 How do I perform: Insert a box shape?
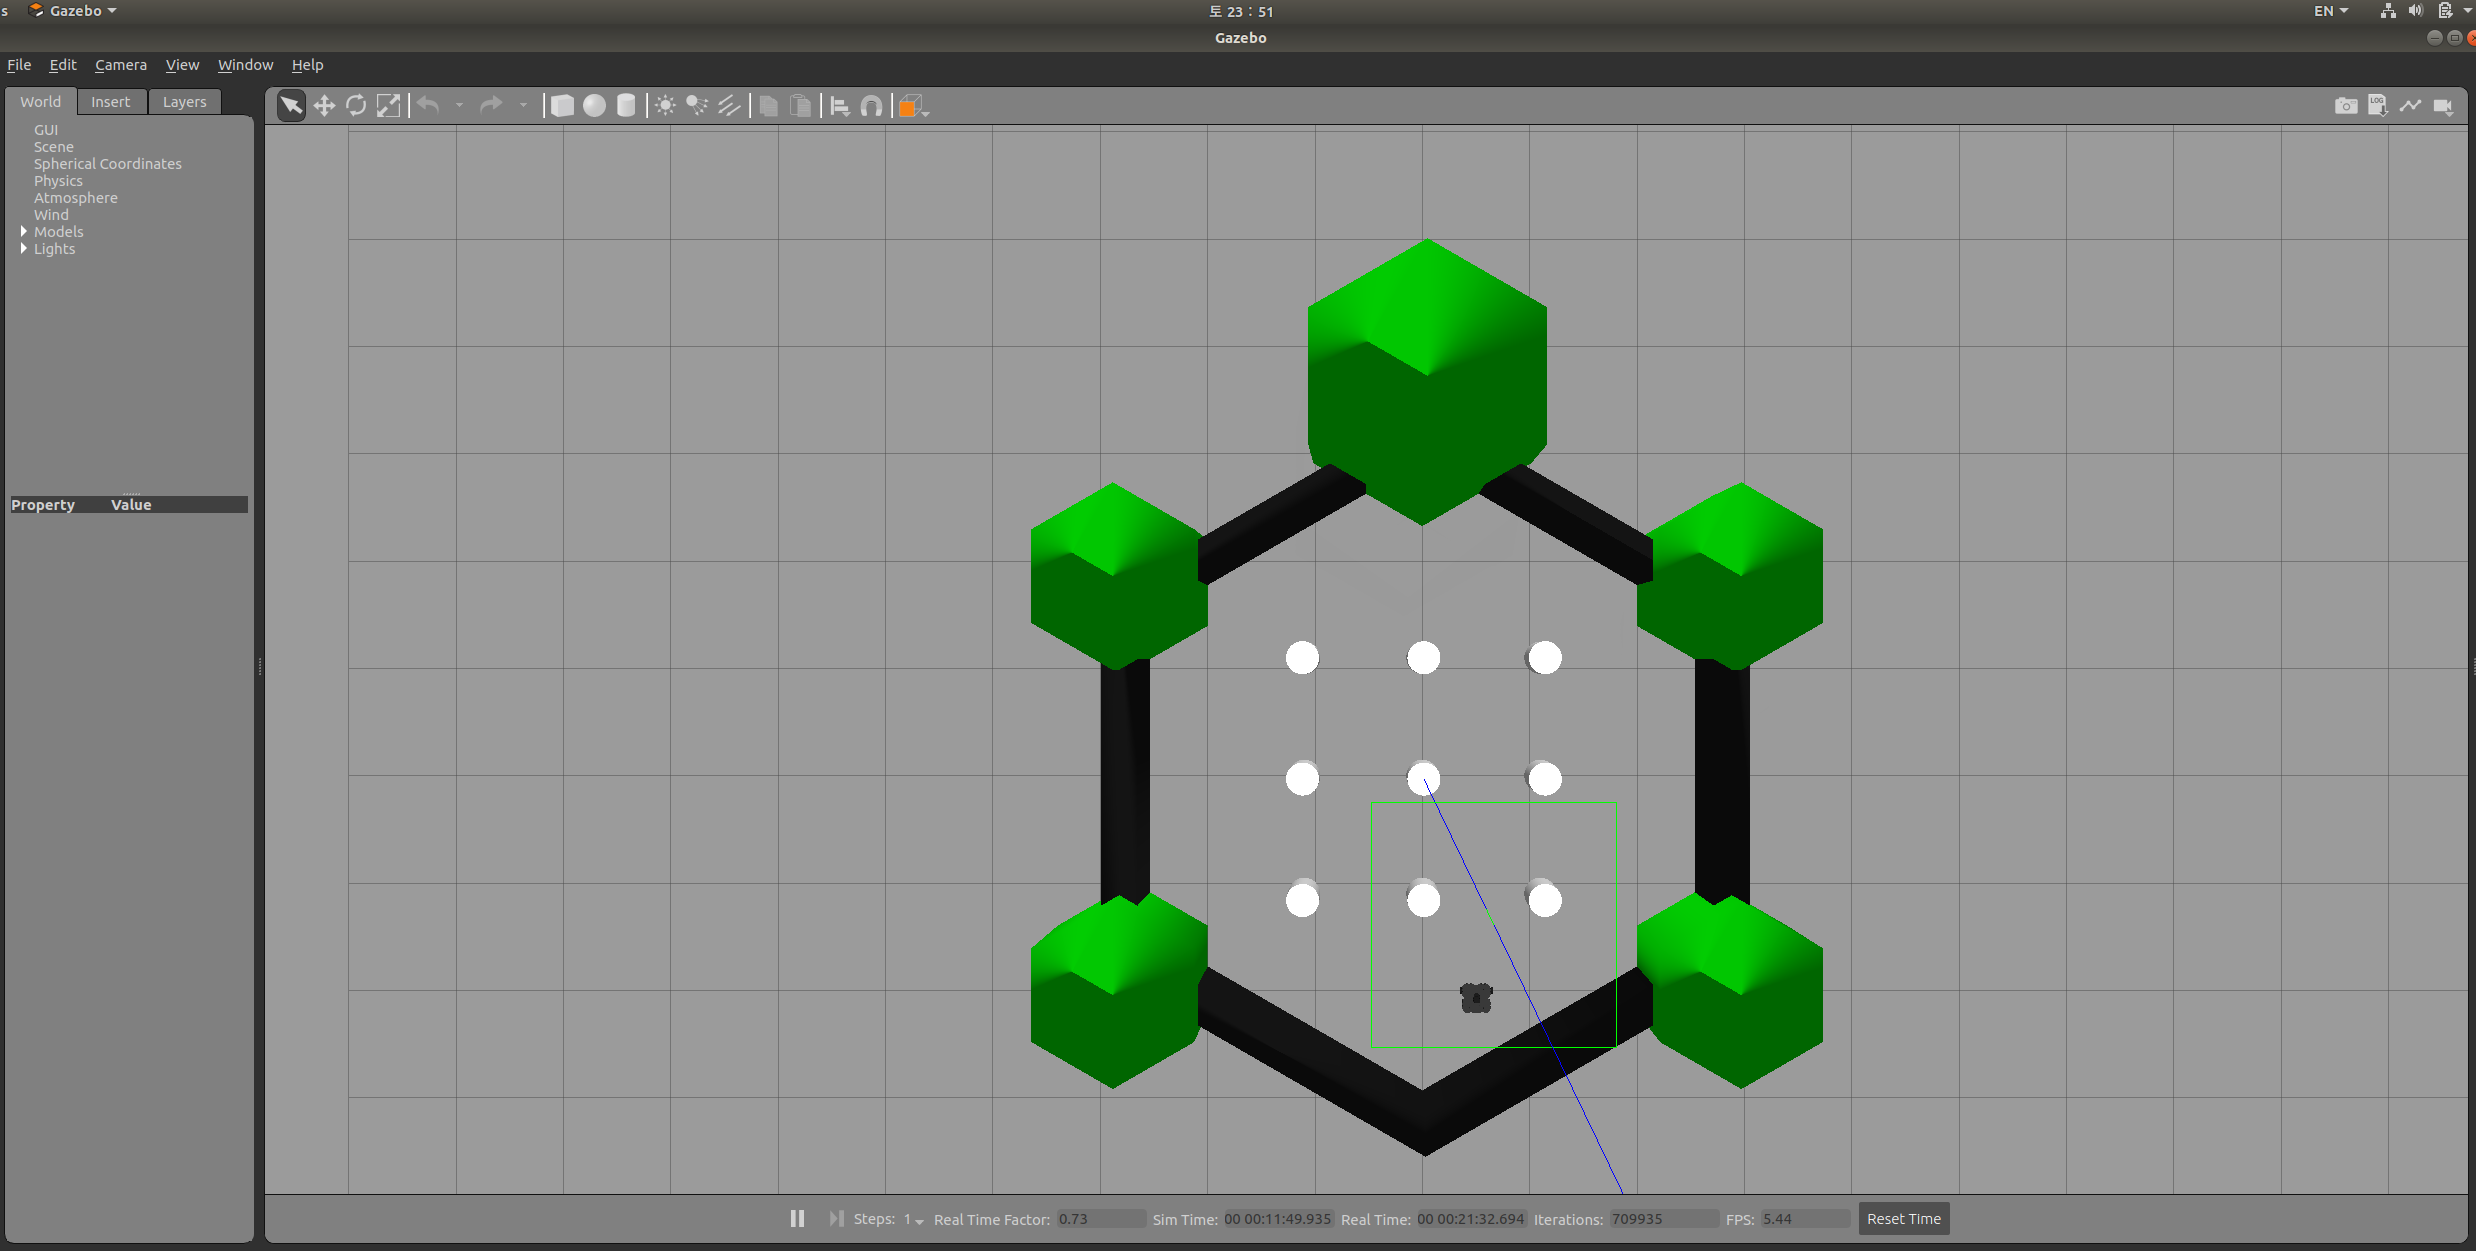pyautogui.click(x=562, y=106)
